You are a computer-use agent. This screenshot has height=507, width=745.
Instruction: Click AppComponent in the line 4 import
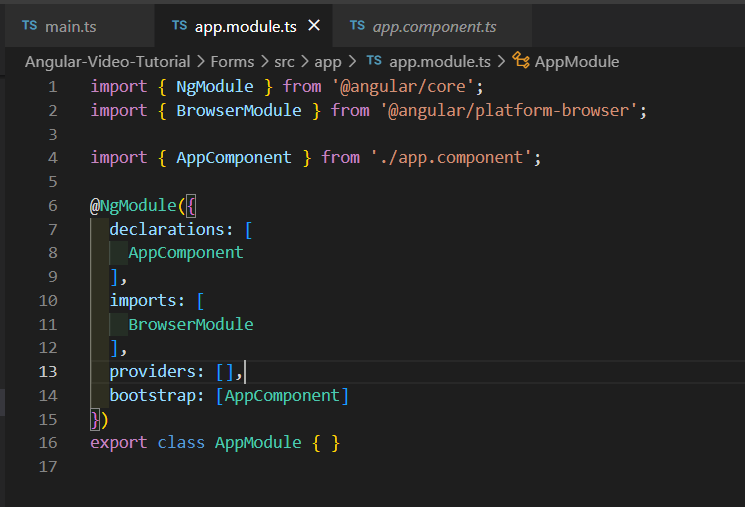[234, 158]
